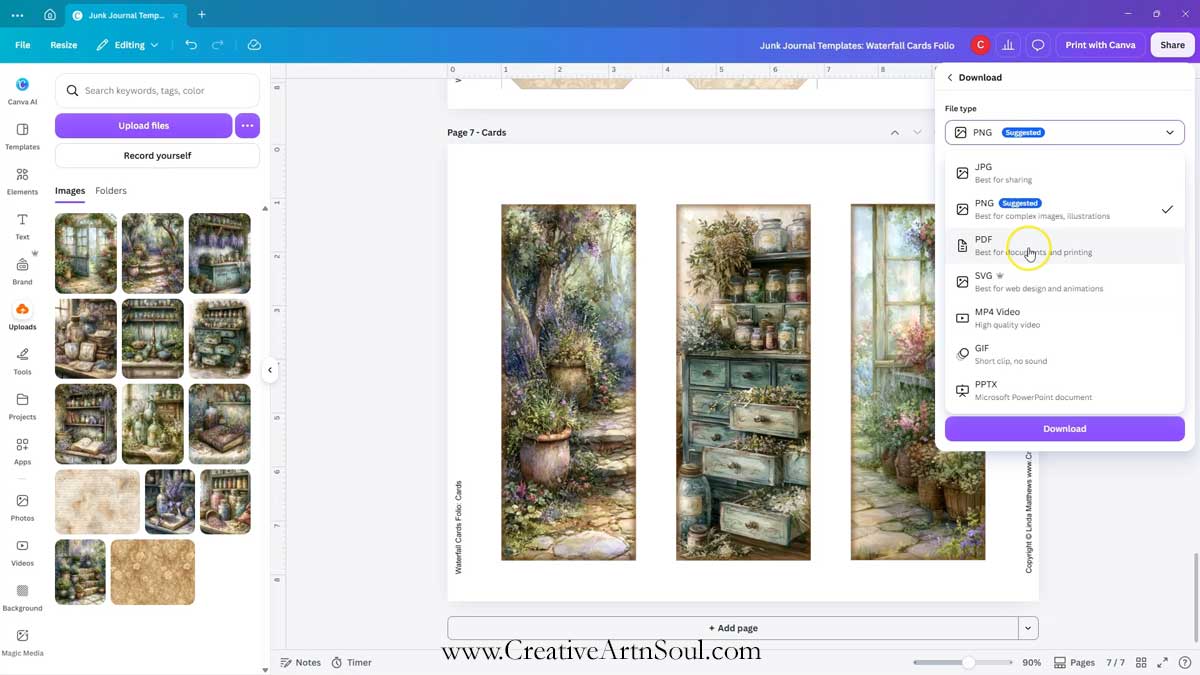Open the Apps sidebar panel

(22, 451)
